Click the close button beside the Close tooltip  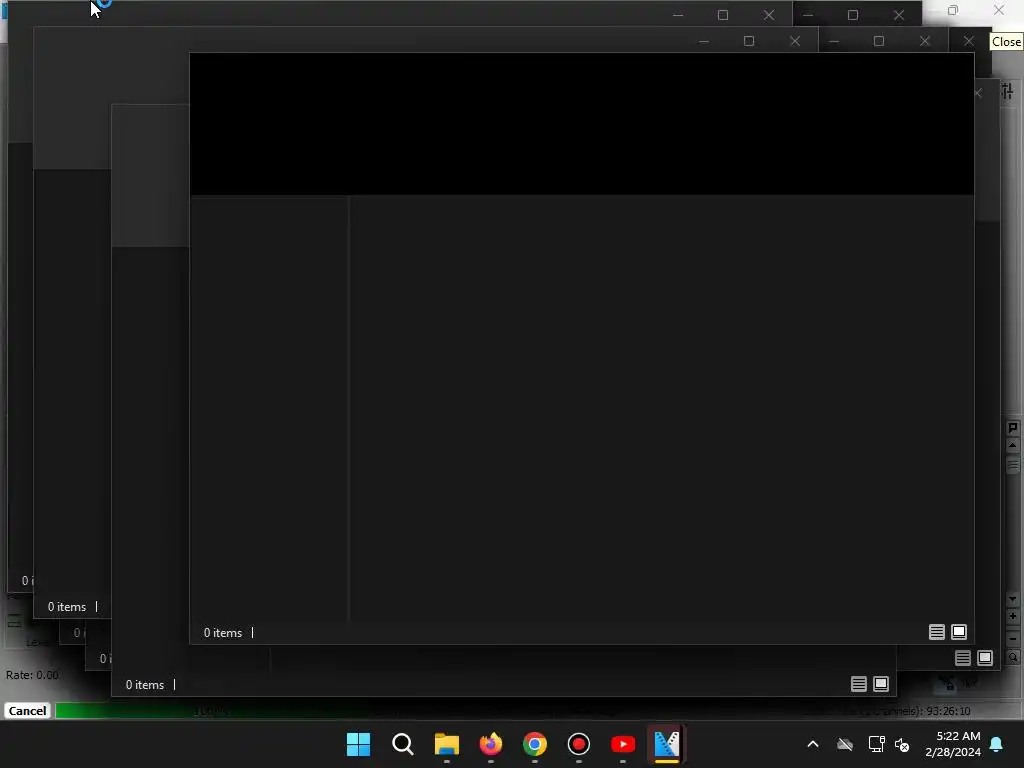click(968, 41)
